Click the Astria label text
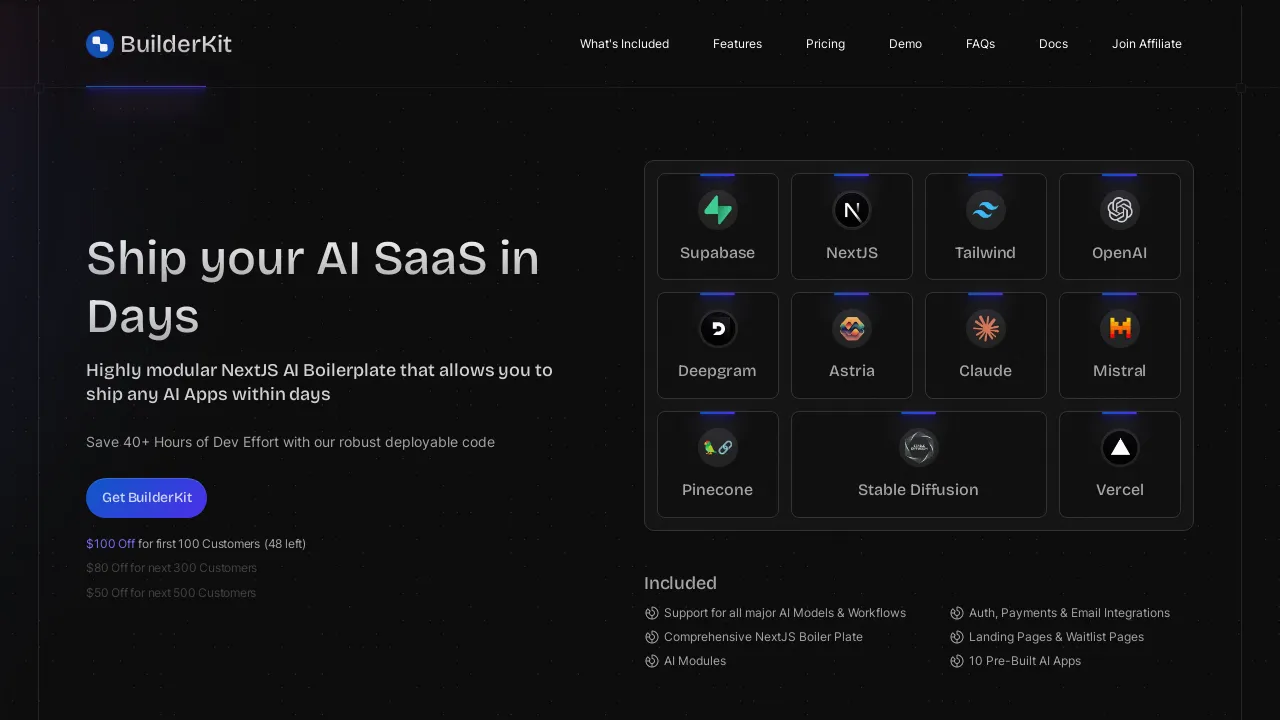Image resolution: width=1280 pixels, height=720 pixels. click(x=852, y=371)
